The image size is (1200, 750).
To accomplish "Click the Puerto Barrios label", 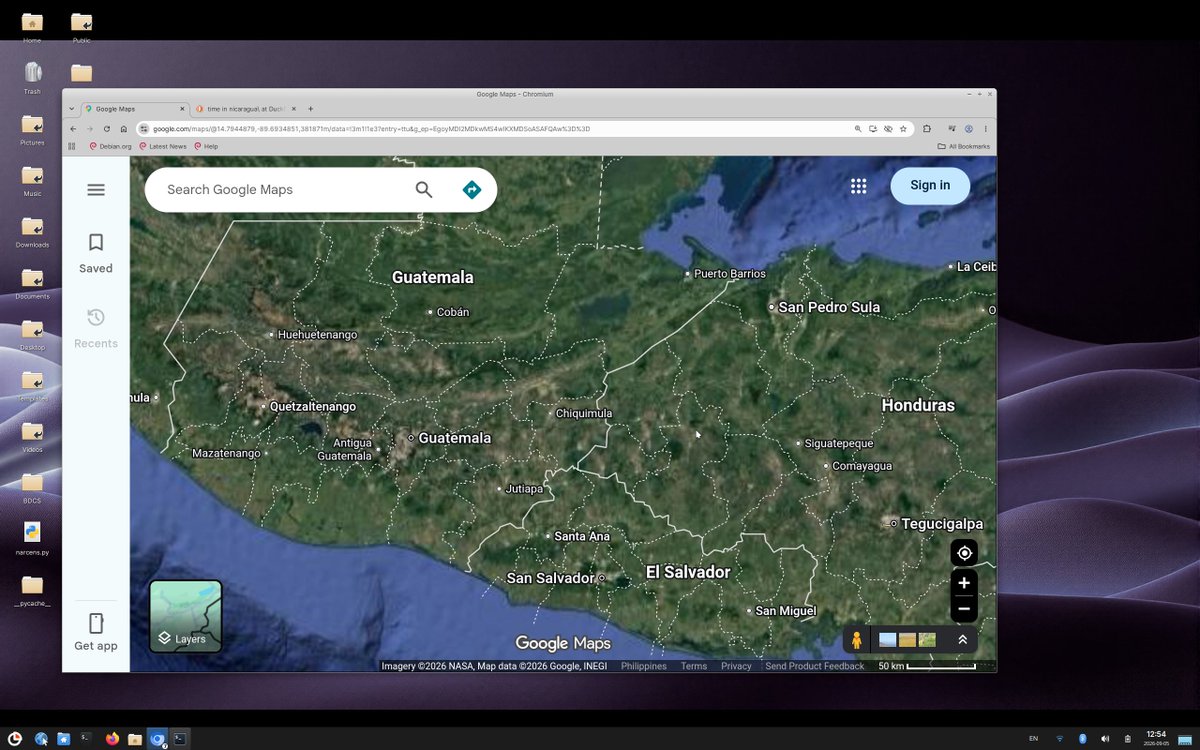I will (x=730, y=274).
